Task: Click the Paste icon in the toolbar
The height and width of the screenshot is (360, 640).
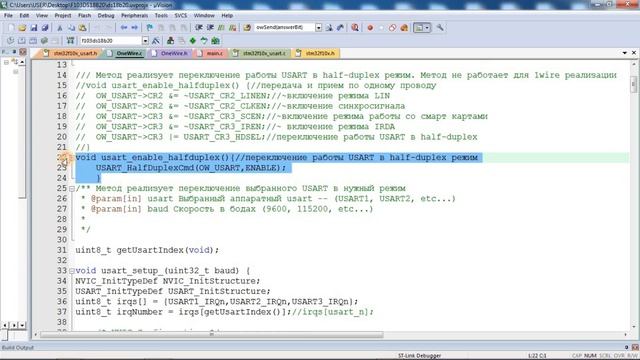Action: click(83, 28)
